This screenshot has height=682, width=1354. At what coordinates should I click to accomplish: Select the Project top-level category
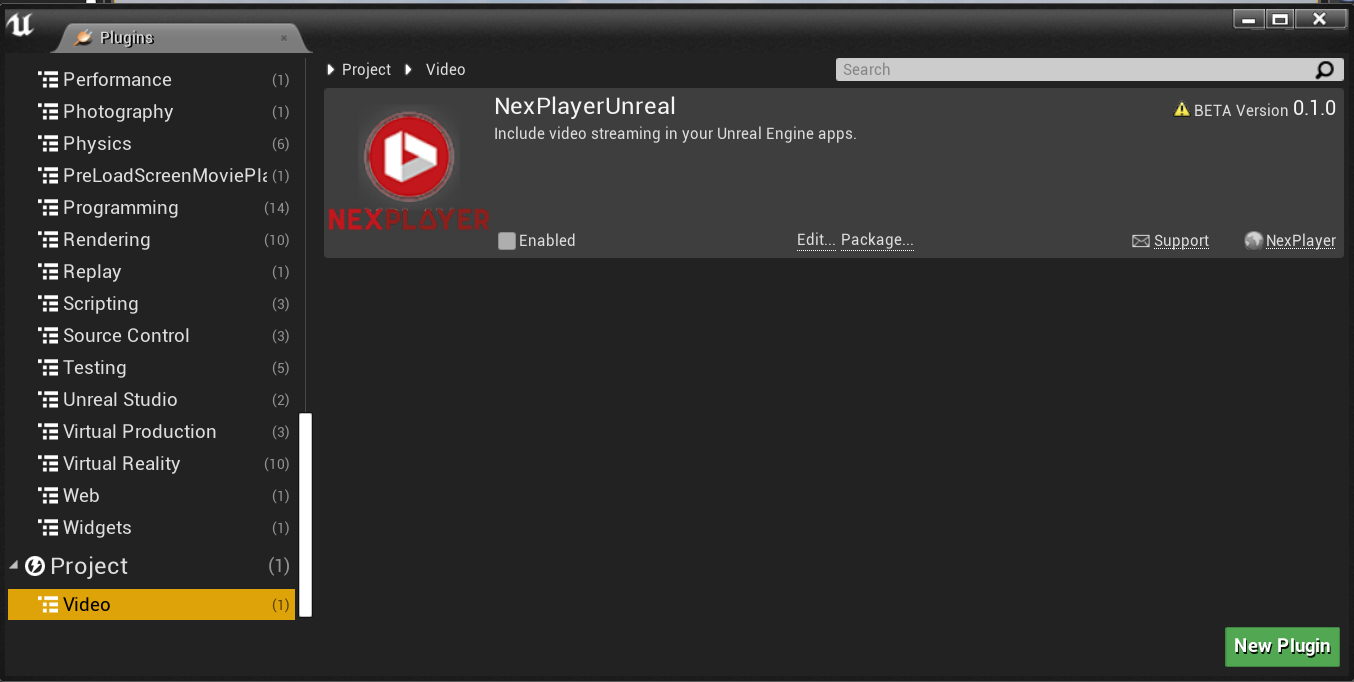151,566
